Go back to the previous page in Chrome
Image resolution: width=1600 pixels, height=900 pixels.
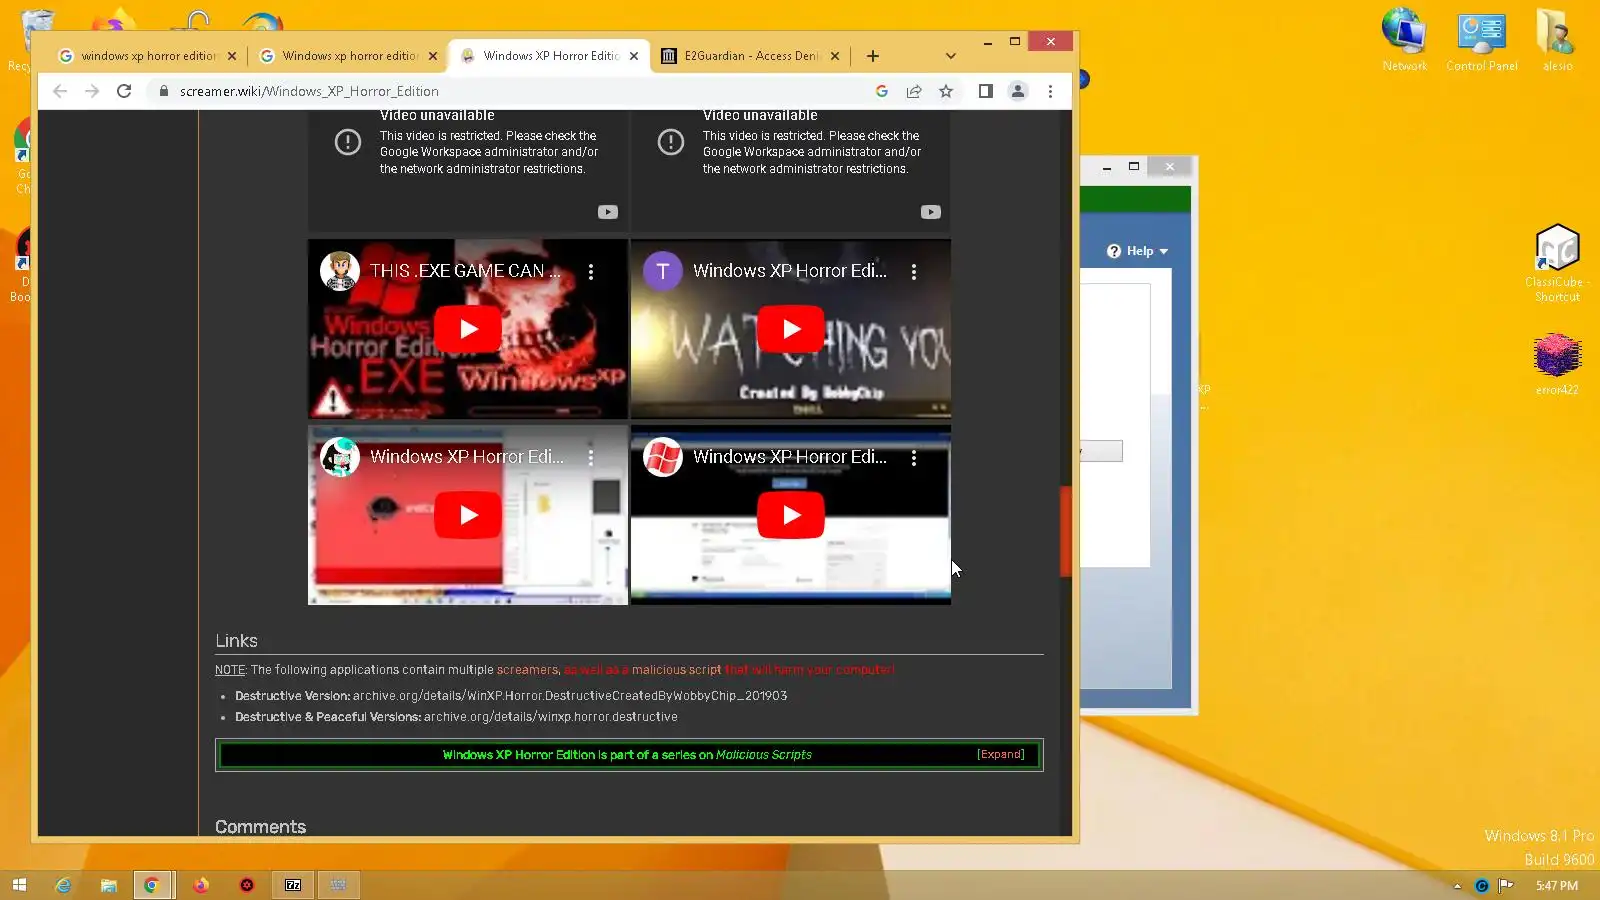[x=60, y=91]
